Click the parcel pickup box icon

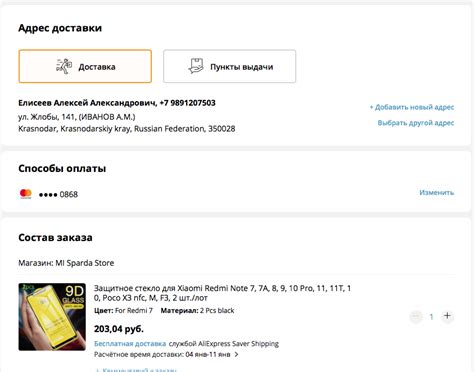click(196, 66)
